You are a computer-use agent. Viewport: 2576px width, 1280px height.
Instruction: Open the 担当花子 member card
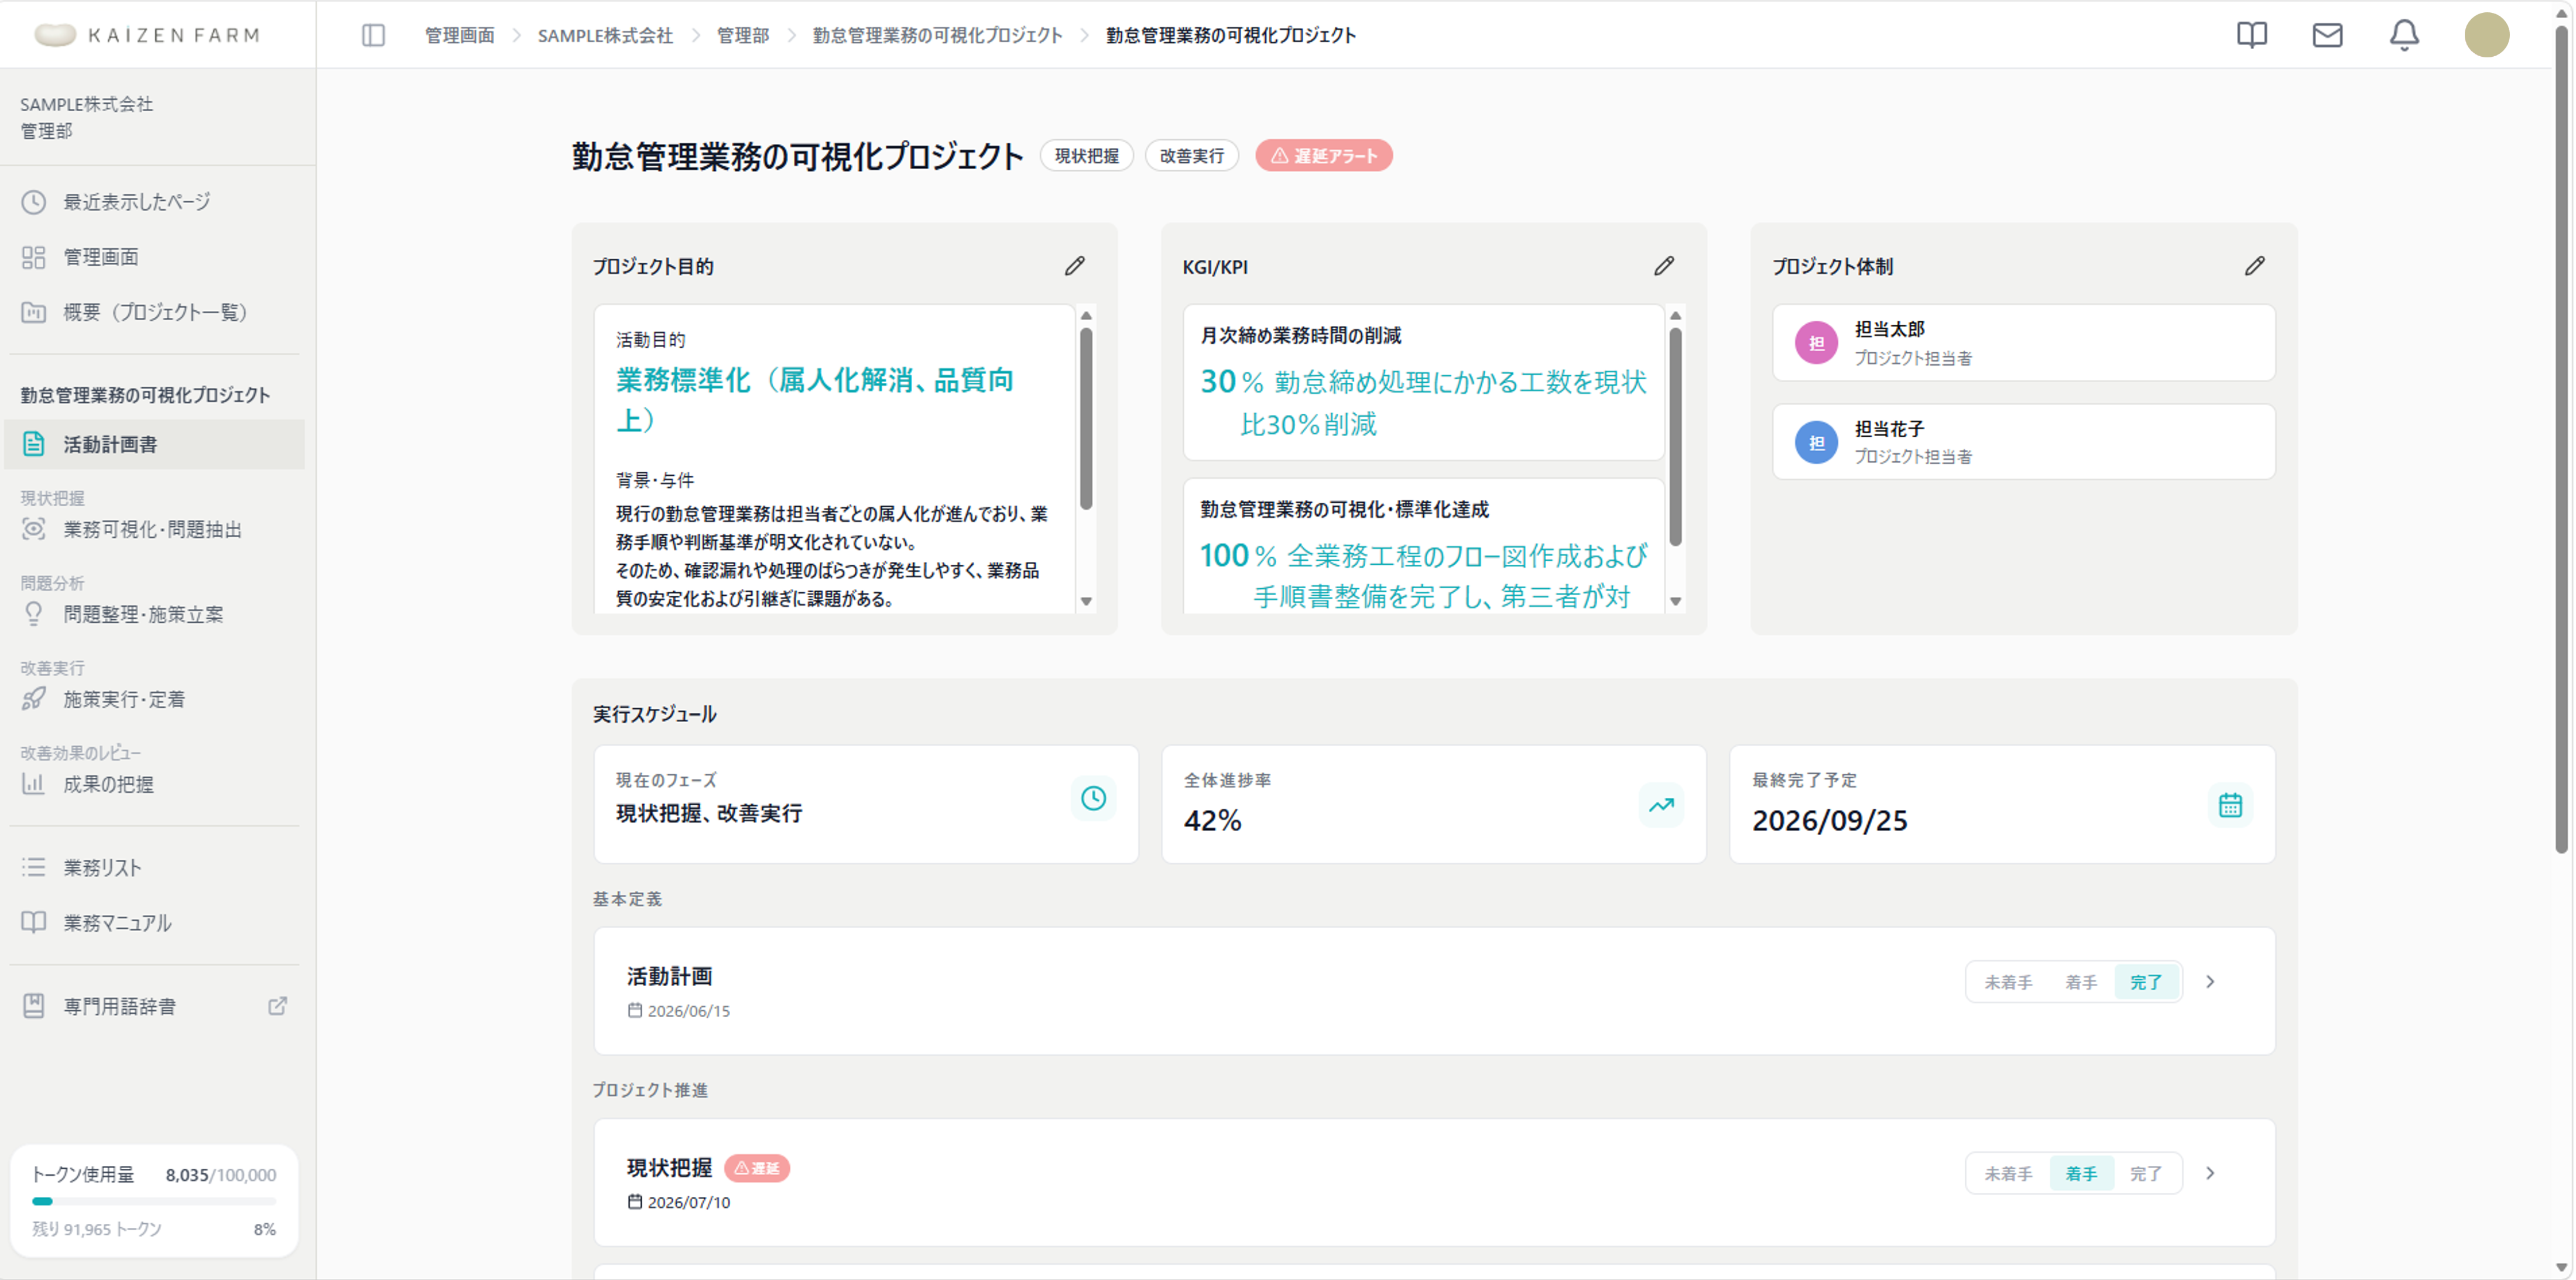pyautogui.click(x=2023, y=442)
